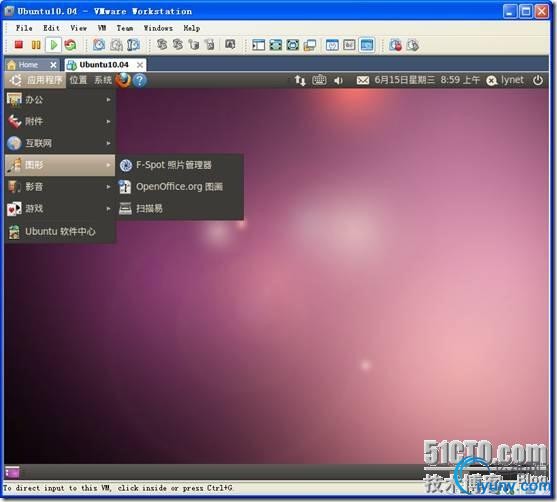This screenshot has width=557, height=502.
Task: Expand the 互联网 Internet submenu
Action: [x=60, y=143]
